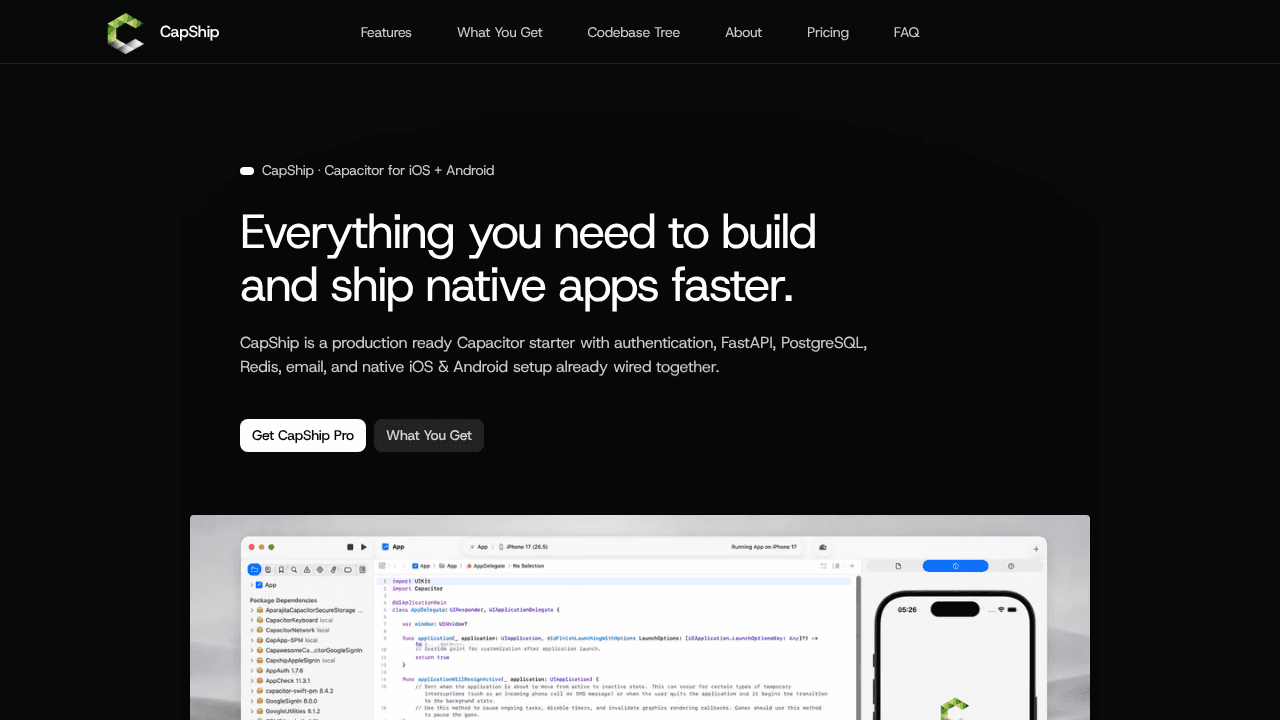This screenshot has width=1280, height=720.
Task: Click the tagline "CapShip · Capacitor for iOS + Android"
Action: point(378,170)
